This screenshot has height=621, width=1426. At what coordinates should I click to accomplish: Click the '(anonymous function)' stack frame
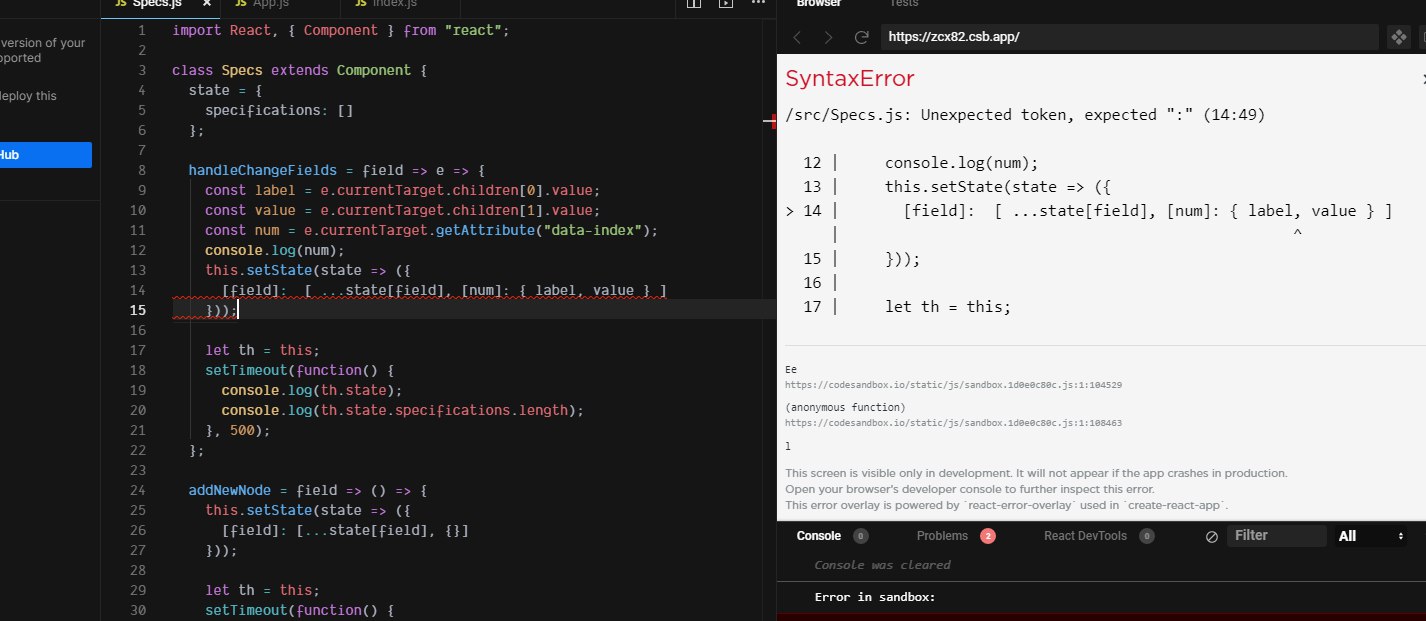846,408
